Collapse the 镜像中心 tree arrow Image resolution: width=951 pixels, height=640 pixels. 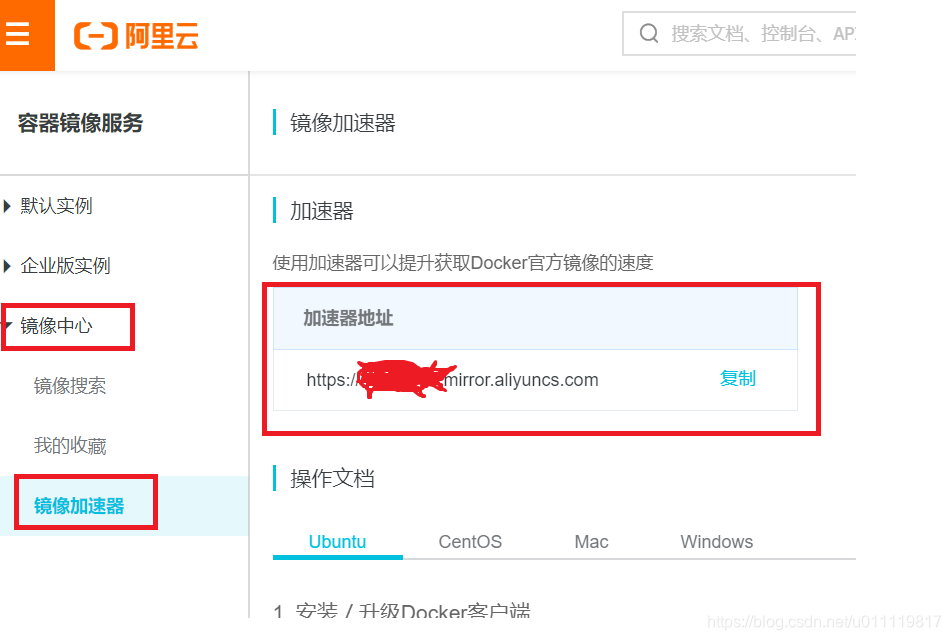(x=8, y=325)
